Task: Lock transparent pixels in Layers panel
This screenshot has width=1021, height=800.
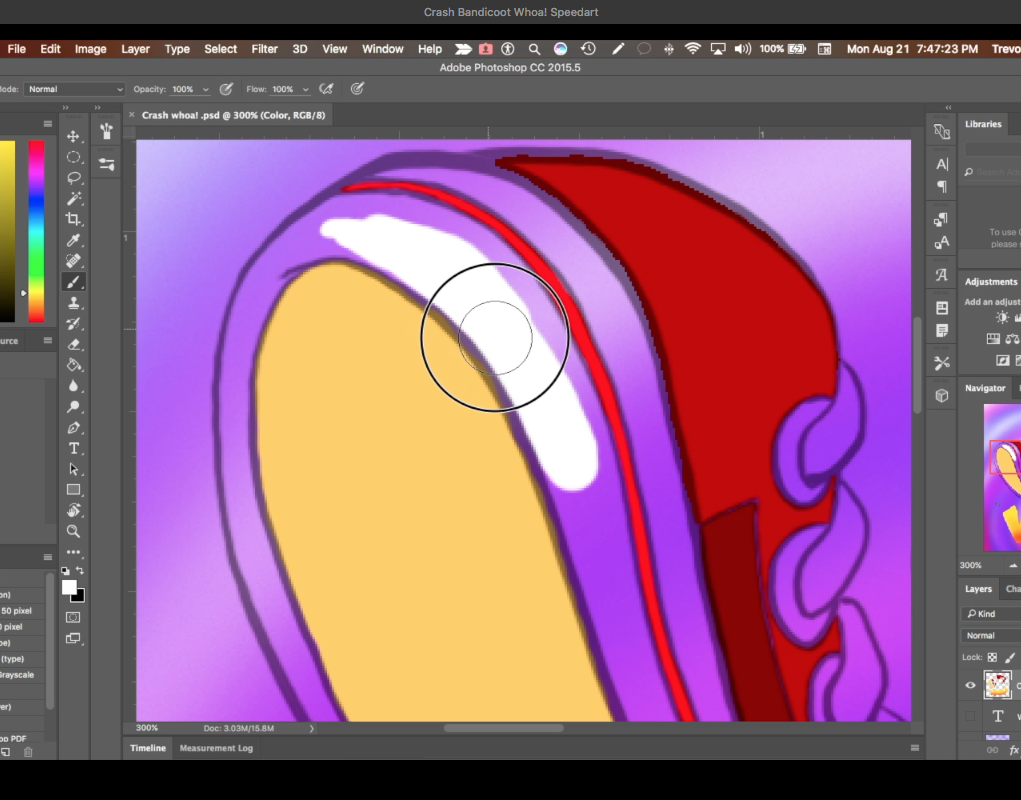Action: click(992, 657)
